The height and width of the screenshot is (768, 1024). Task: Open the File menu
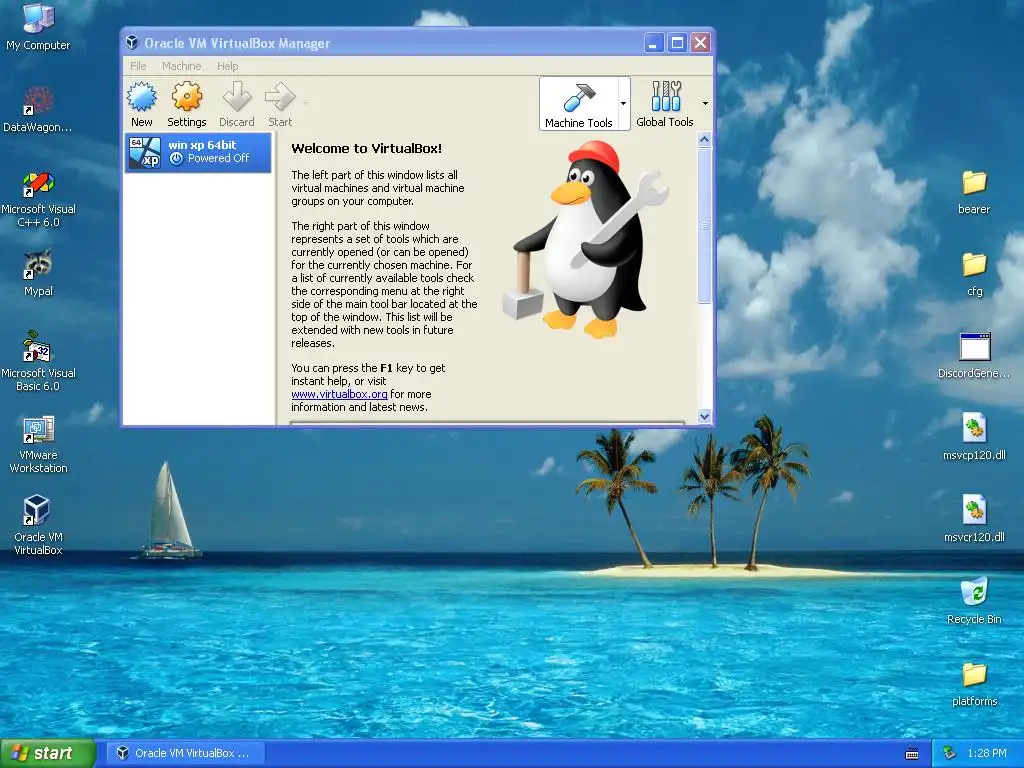point(138,66)
